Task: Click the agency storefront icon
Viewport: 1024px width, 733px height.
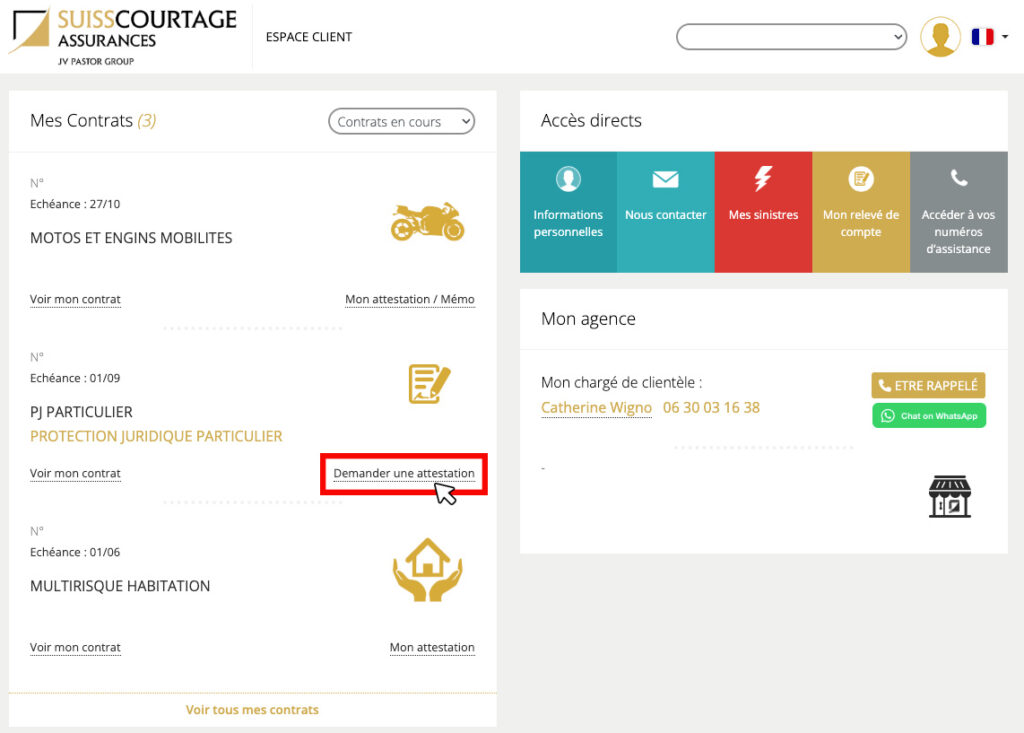Action: coord(949,496)
